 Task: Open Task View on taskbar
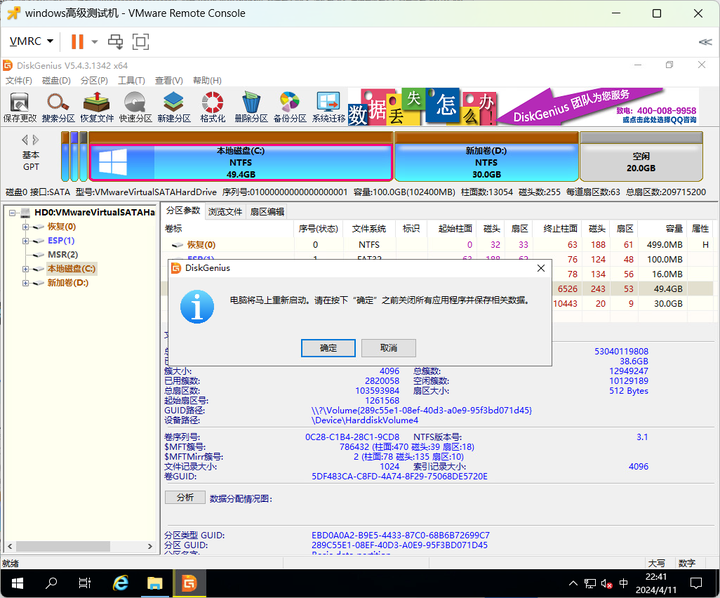84,583
